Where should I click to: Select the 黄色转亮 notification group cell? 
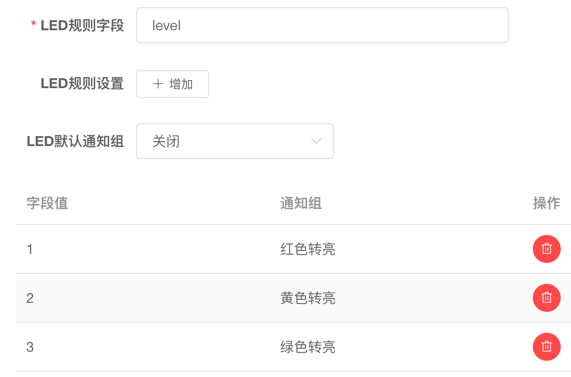[308, 298]
